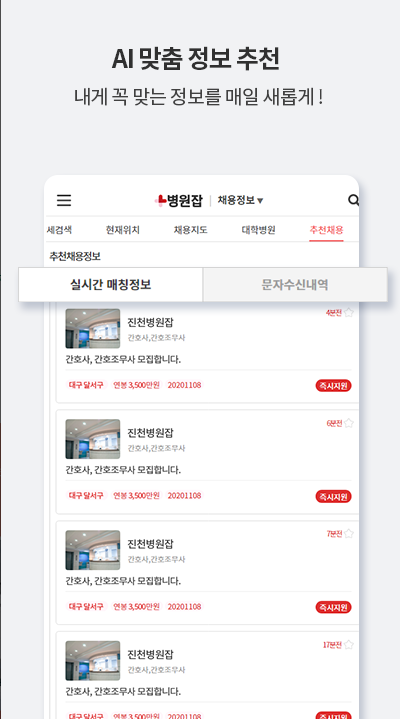Open 진천병원잡 title in the 7분전 listing
The image size is (400, 719).
(150, 544)
